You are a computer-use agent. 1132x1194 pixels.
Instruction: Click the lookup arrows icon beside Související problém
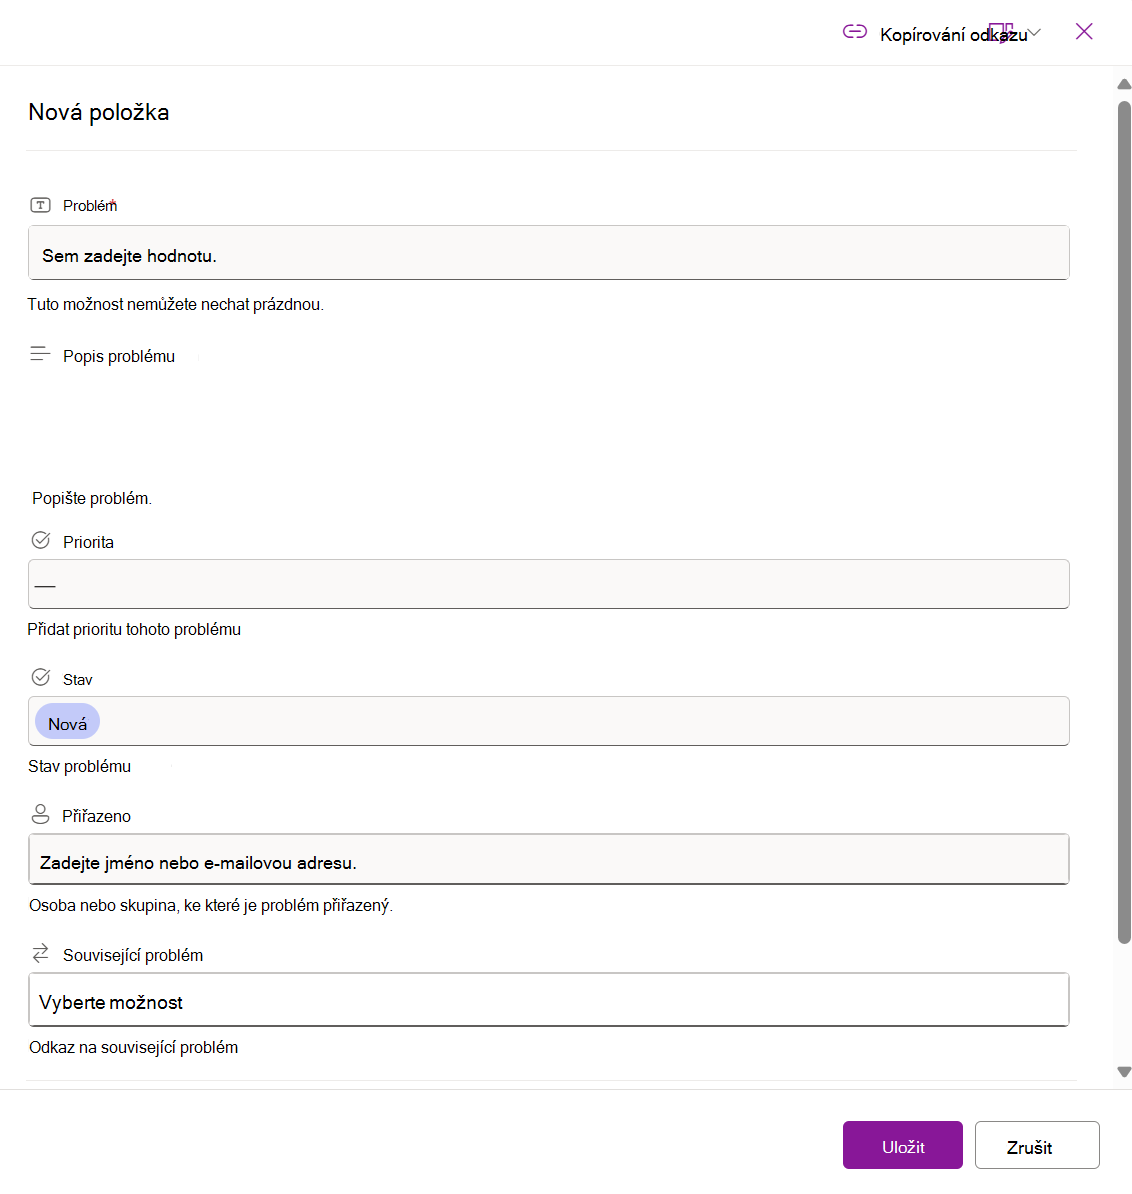point(40,953)
